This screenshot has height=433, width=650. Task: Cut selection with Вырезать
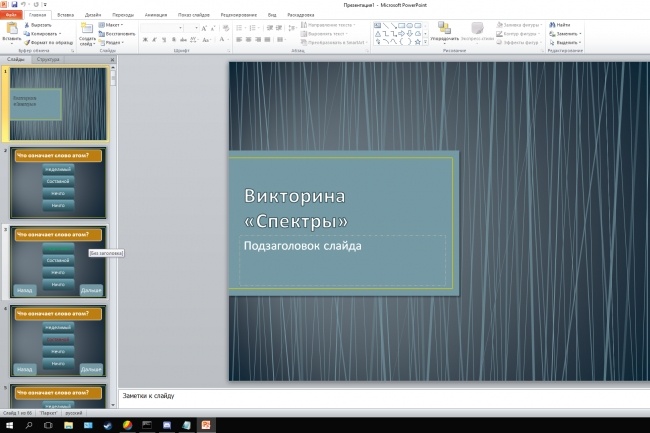pyautogui.click(x=38, y=25)
